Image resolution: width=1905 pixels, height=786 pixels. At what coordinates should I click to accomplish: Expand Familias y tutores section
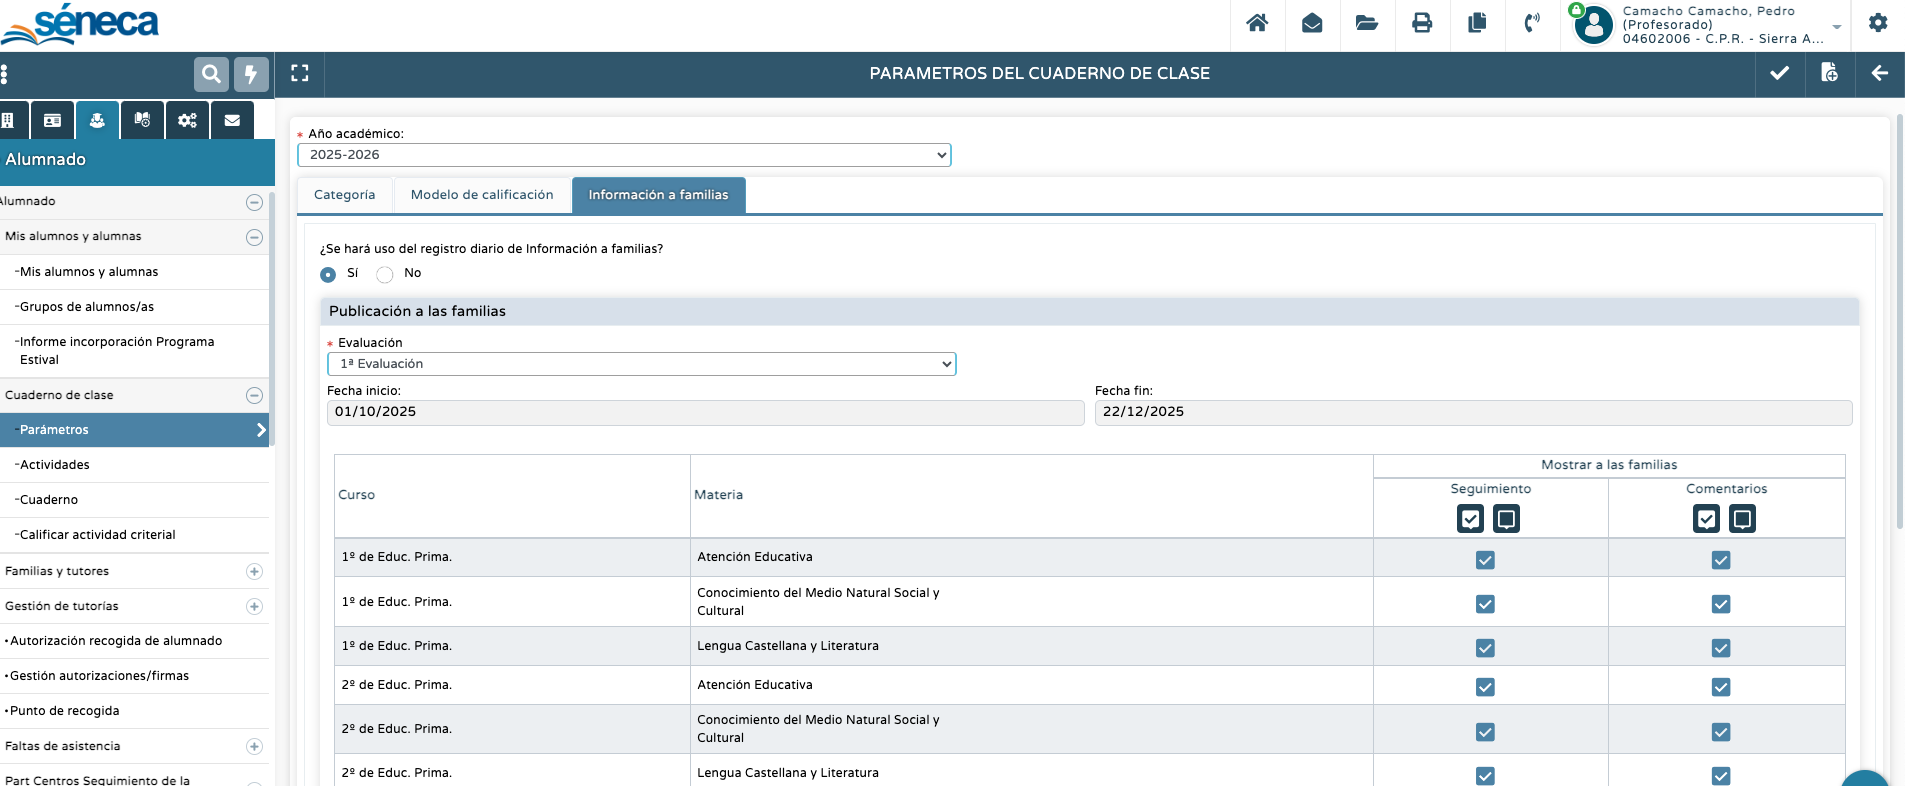click(x=254, y=572)
